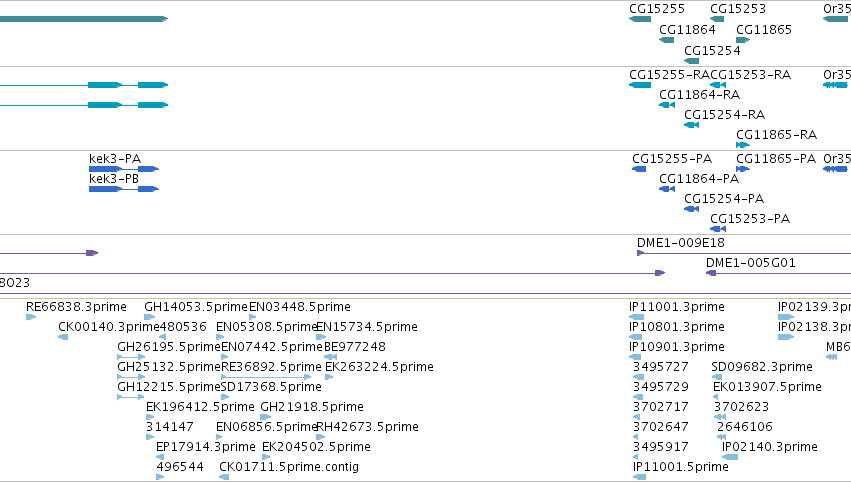
Task: Open transcript CG15254-RA
Action: point(725,115)
